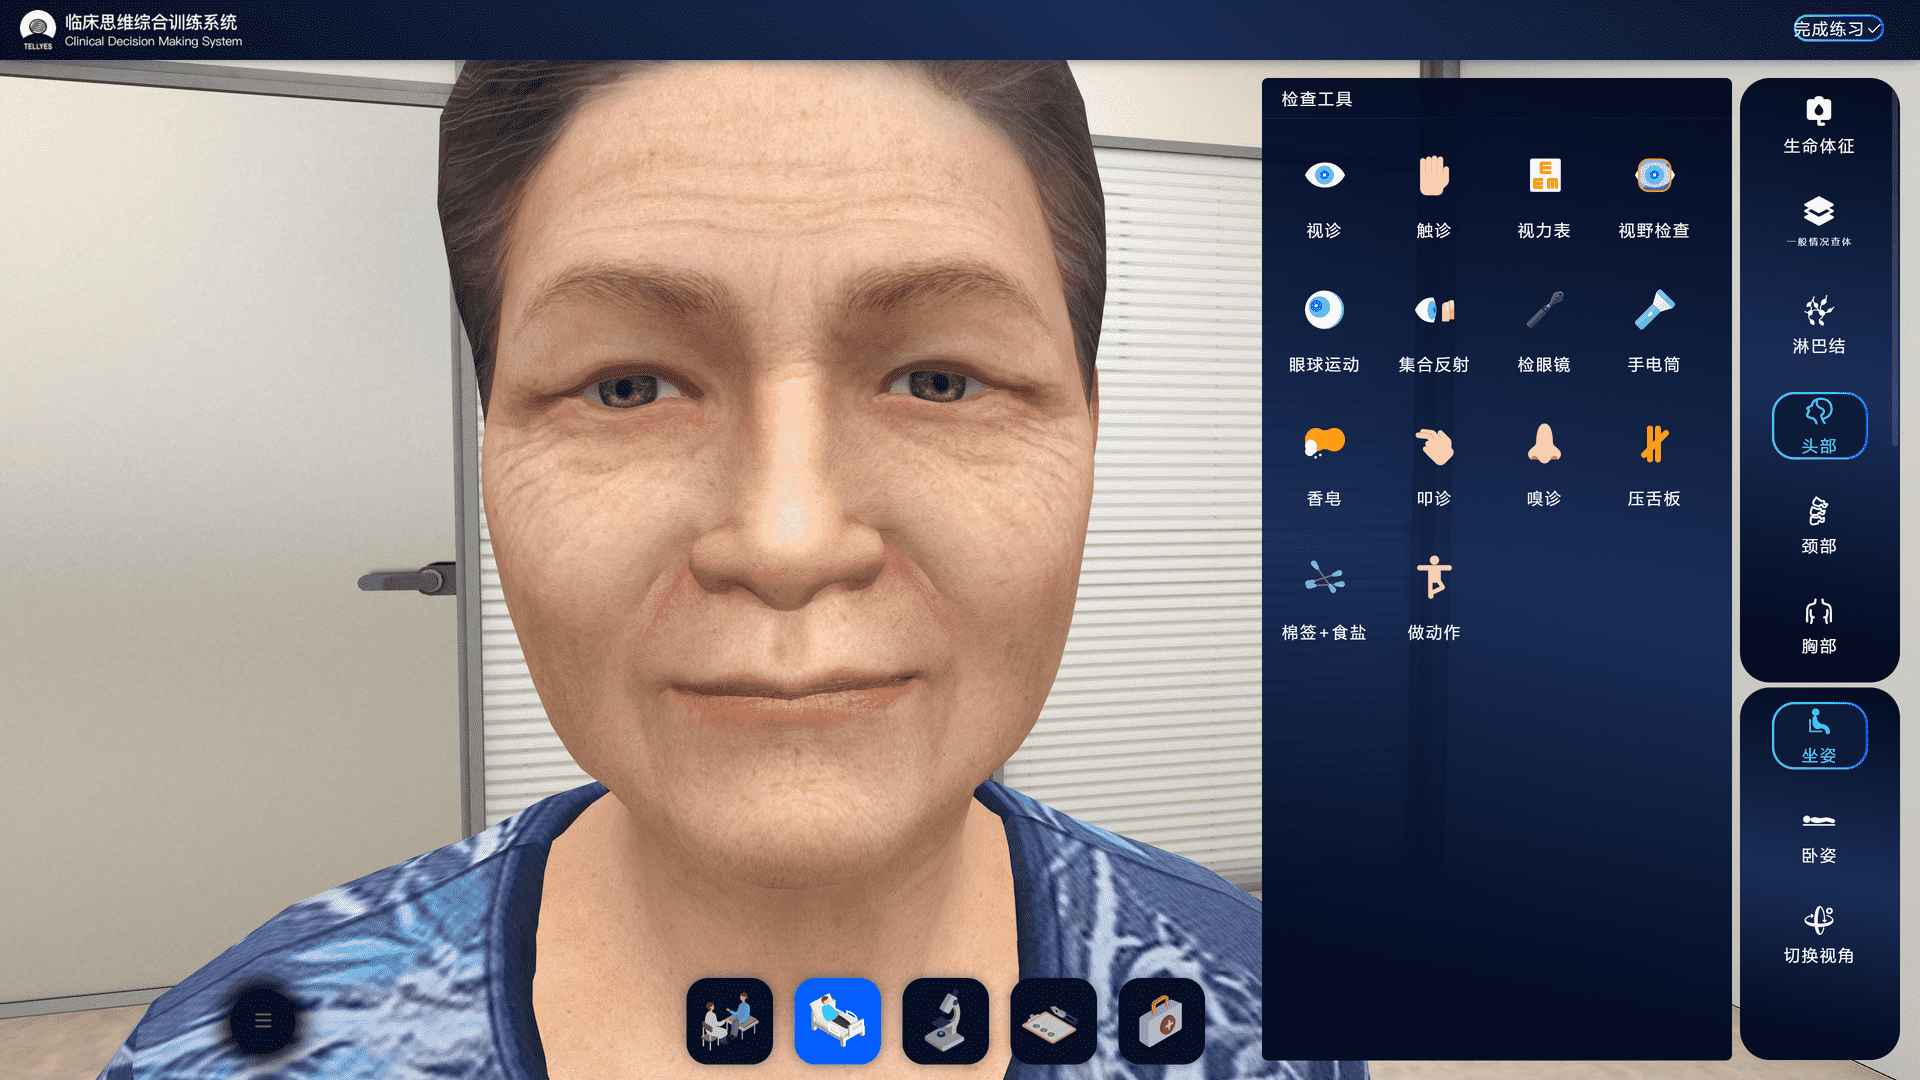Select the 视诊 eye inspection tool
The width and height of the screenshot is (1920, 1080).
pos(1324,196)
